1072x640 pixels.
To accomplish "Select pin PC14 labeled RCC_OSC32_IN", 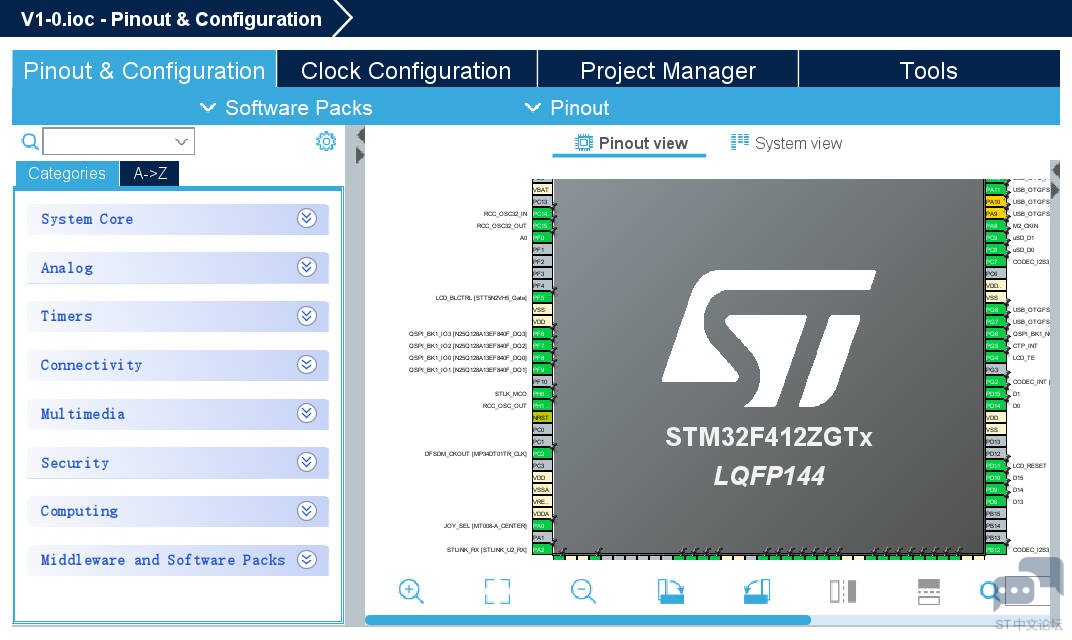I will [541, 213].
